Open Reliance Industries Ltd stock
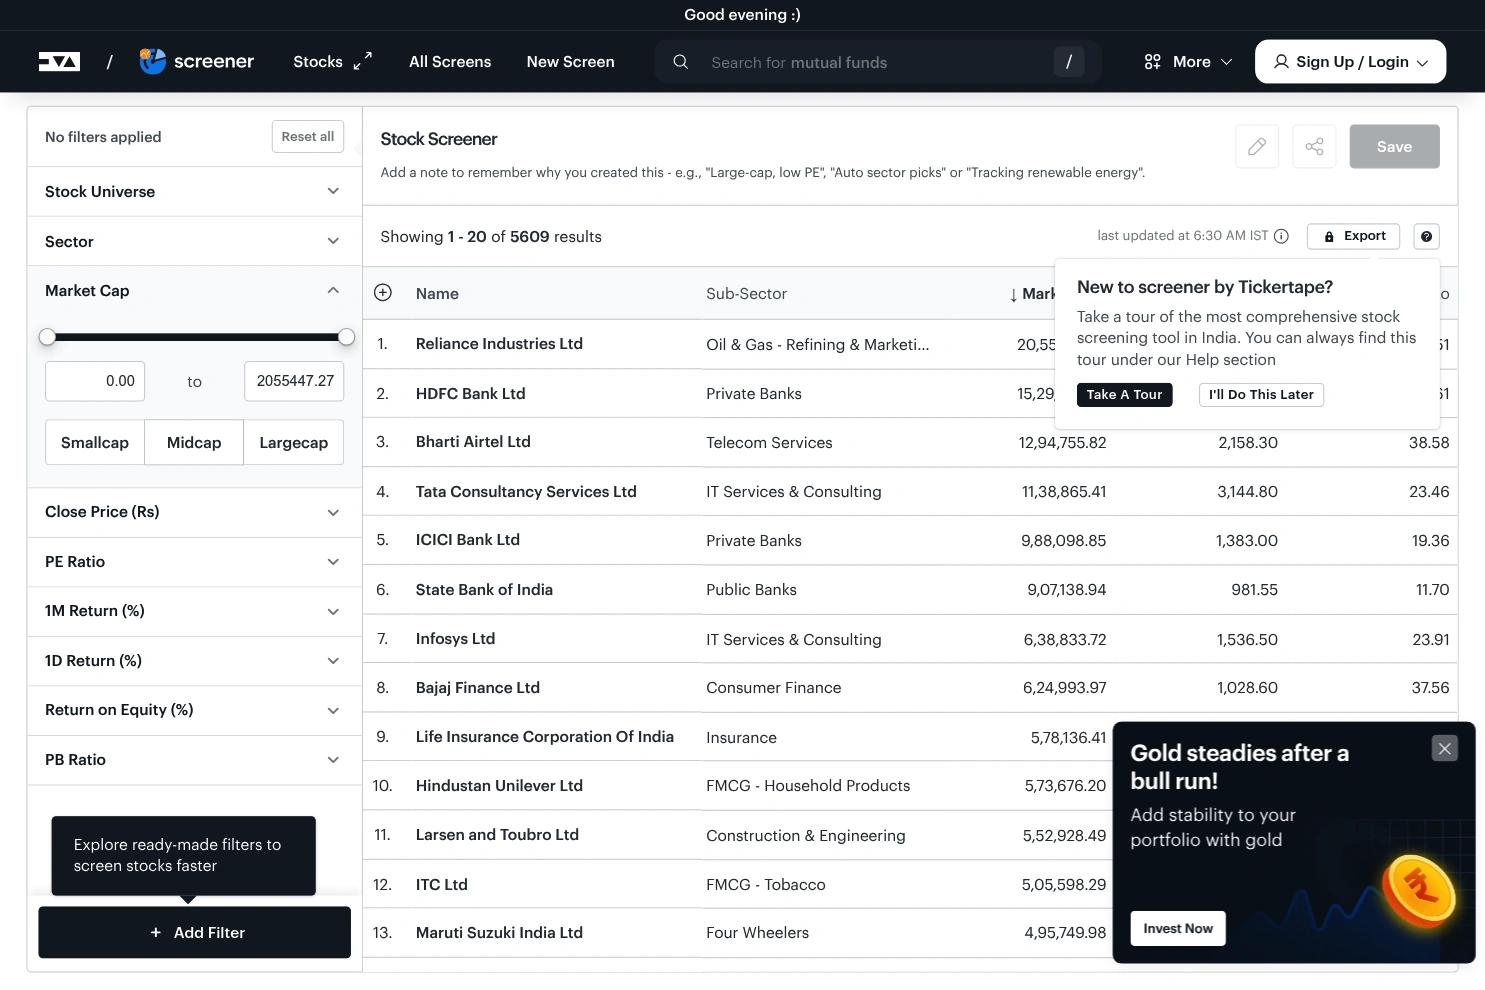 (499, 344)
